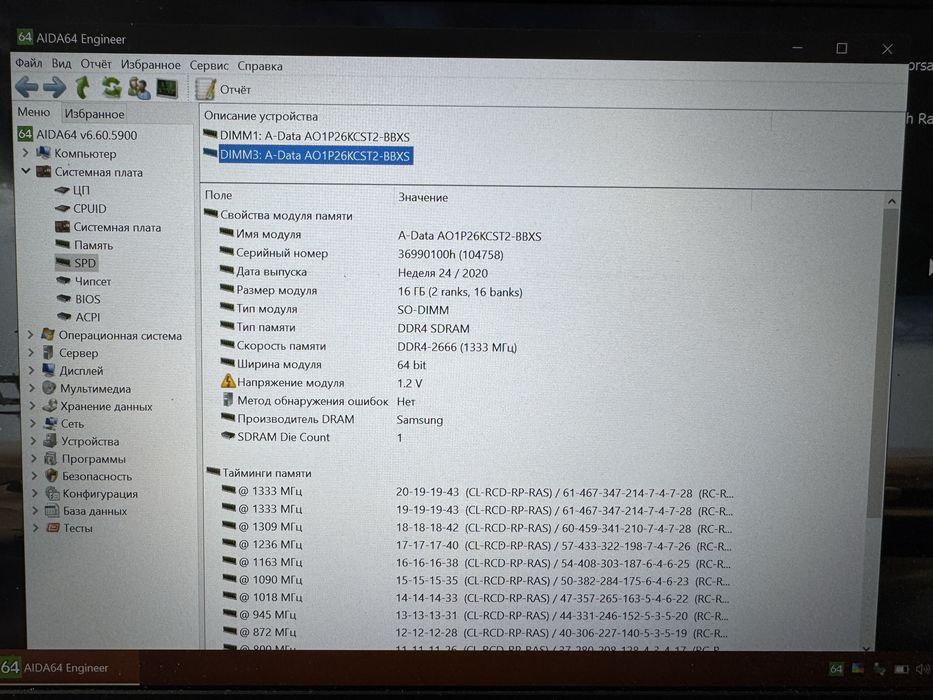The height and width of the screenshot is (700, 933).
Task: Expand the Операционная система node
Action: (x=31, y=335)
